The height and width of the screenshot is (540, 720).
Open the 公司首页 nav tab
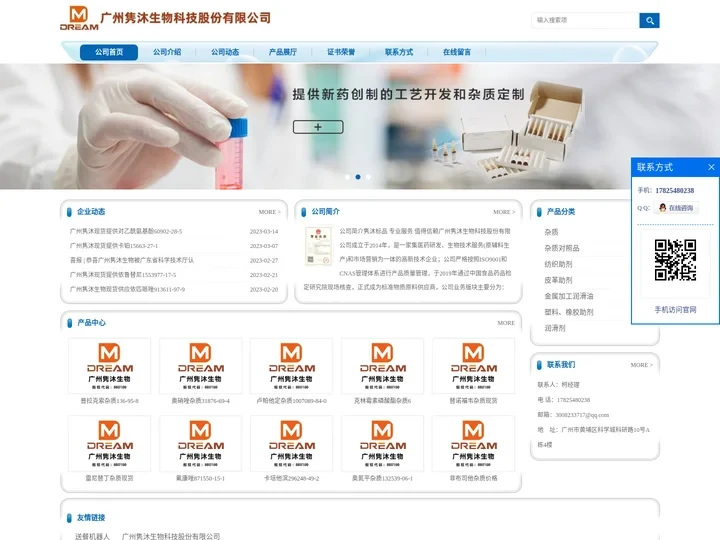point(109,52)
